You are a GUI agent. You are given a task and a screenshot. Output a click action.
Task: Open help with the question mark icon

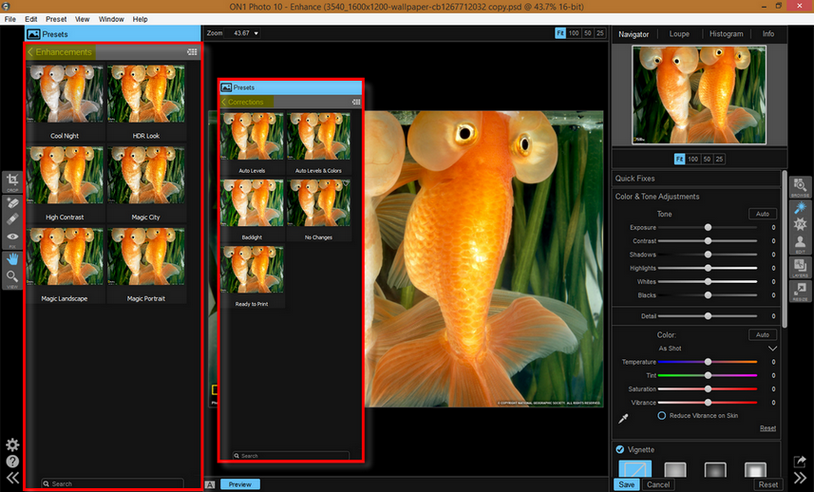(12, 461)
